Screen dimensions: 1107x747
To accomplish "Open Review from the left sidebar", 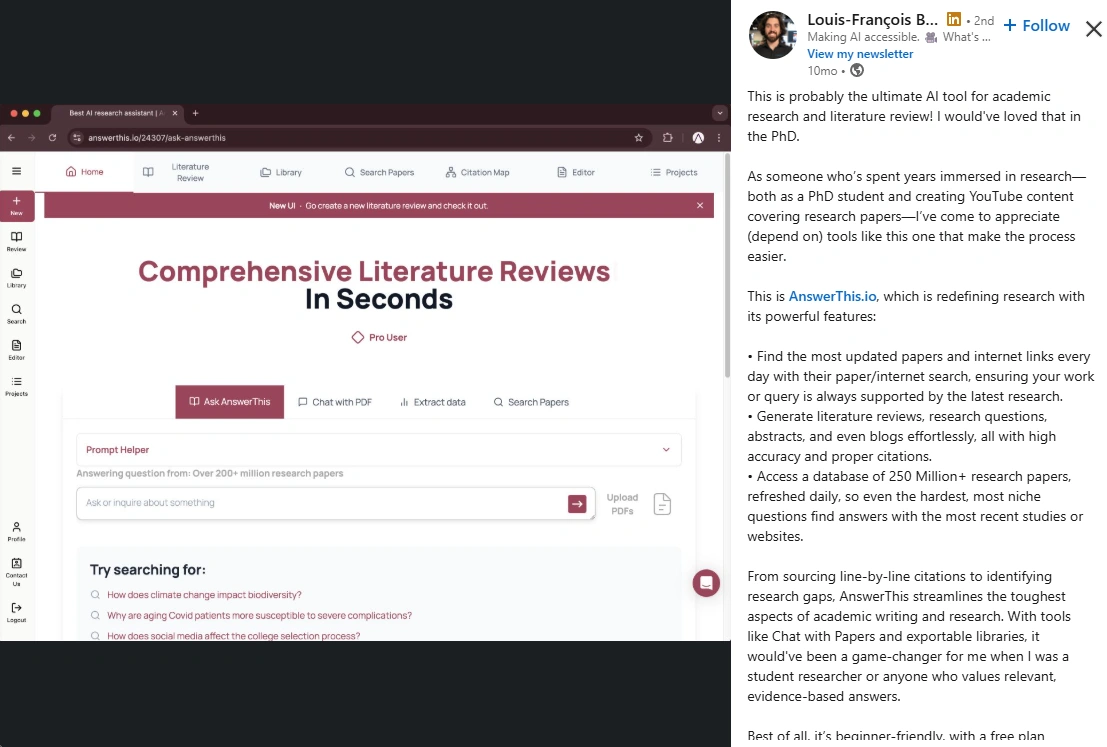I will [x=16, y=241].
